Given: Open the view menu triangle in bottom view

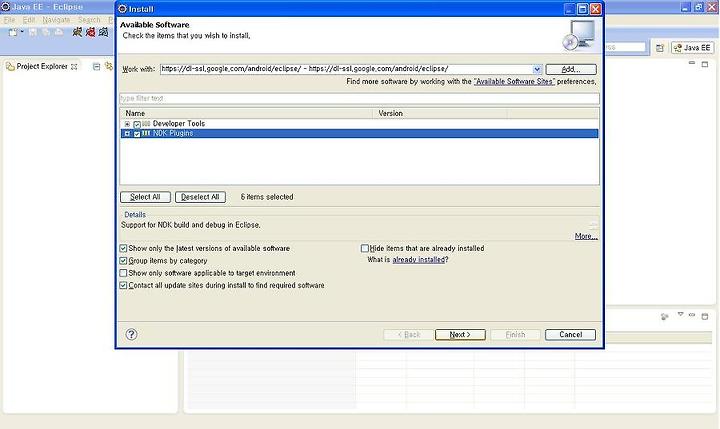Looking at the screenshot, I should tap(681, 314).
